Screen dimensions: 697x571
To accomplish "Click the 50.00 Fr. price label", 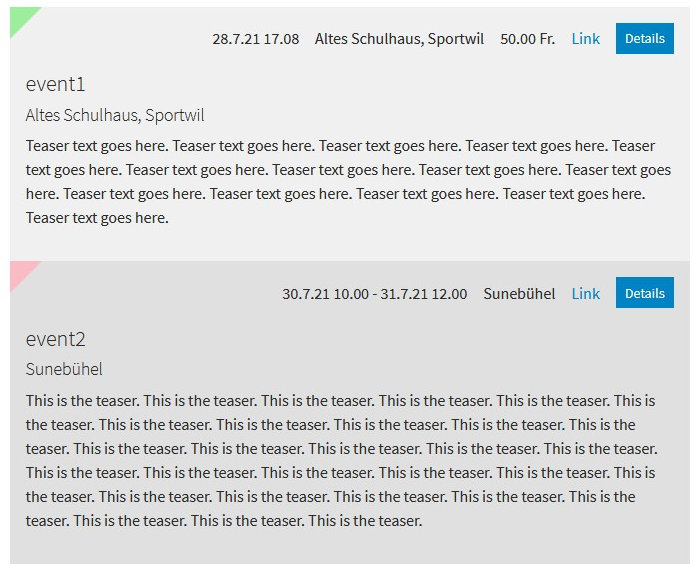I will click(x=528, y=39).
